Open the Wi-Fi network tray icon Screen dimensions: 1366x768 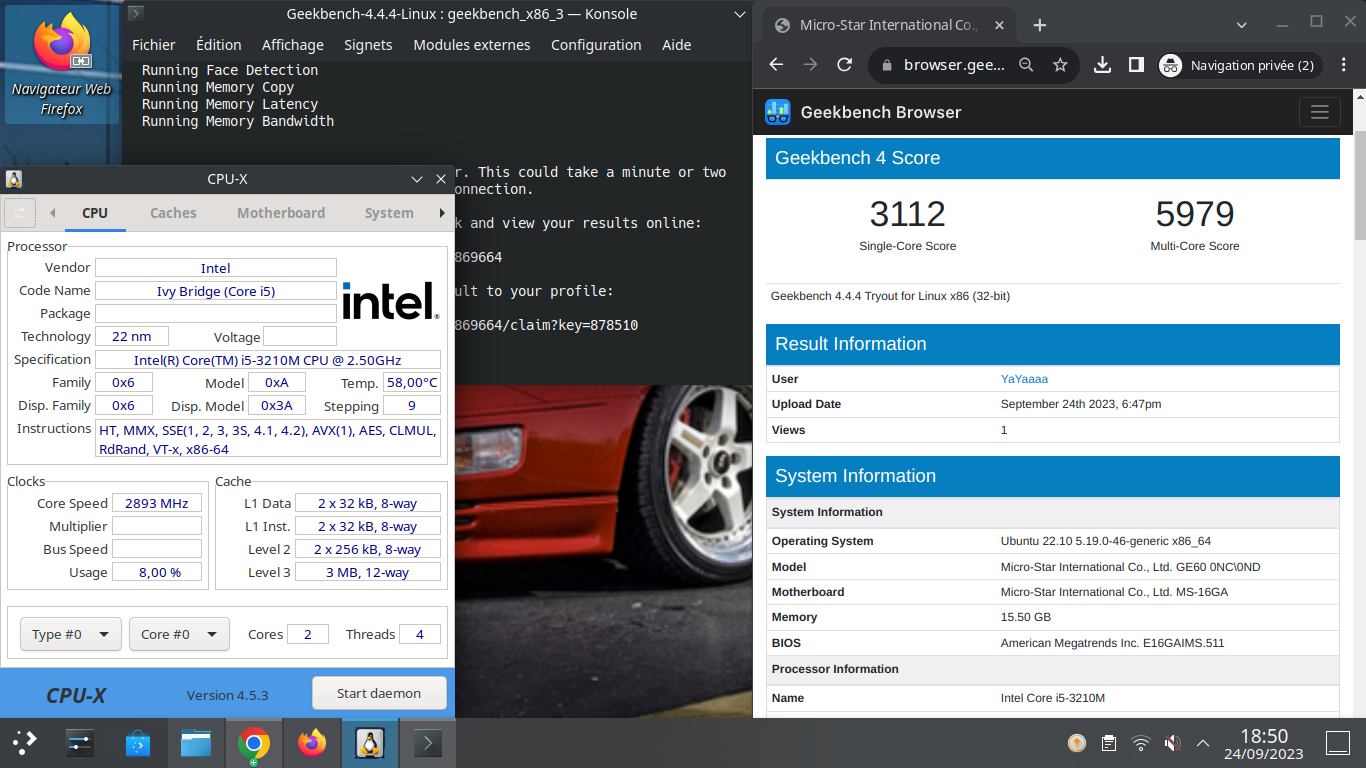(x=1141, y=743)
